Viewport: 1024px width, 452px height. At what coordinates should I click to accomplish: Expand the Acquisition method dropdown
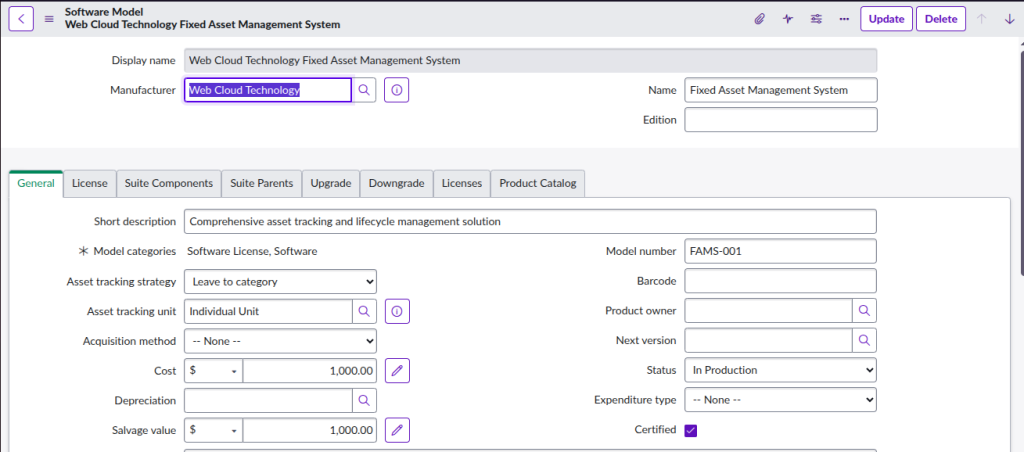click(x=280, y=341)
